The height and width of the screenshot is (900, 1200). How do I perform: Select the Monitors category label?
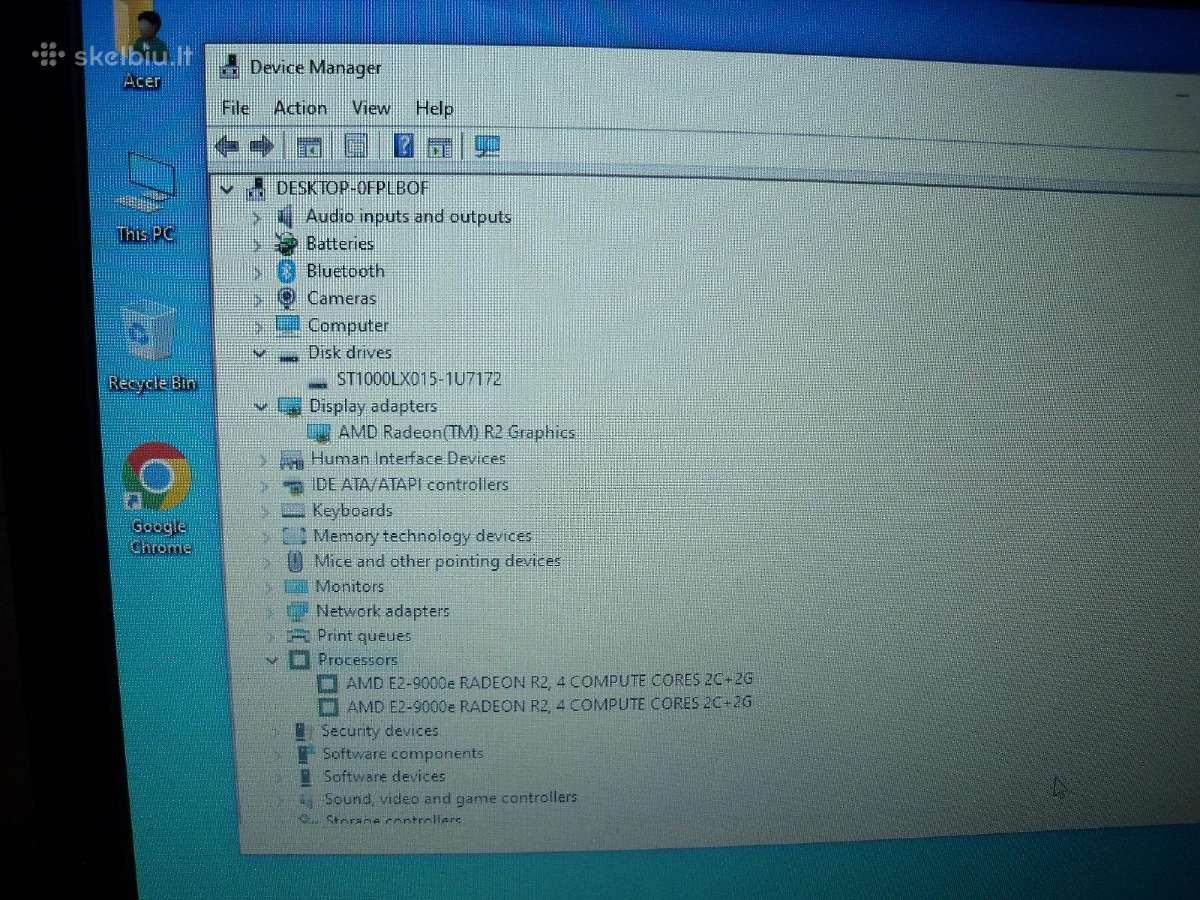coord(349,586)
